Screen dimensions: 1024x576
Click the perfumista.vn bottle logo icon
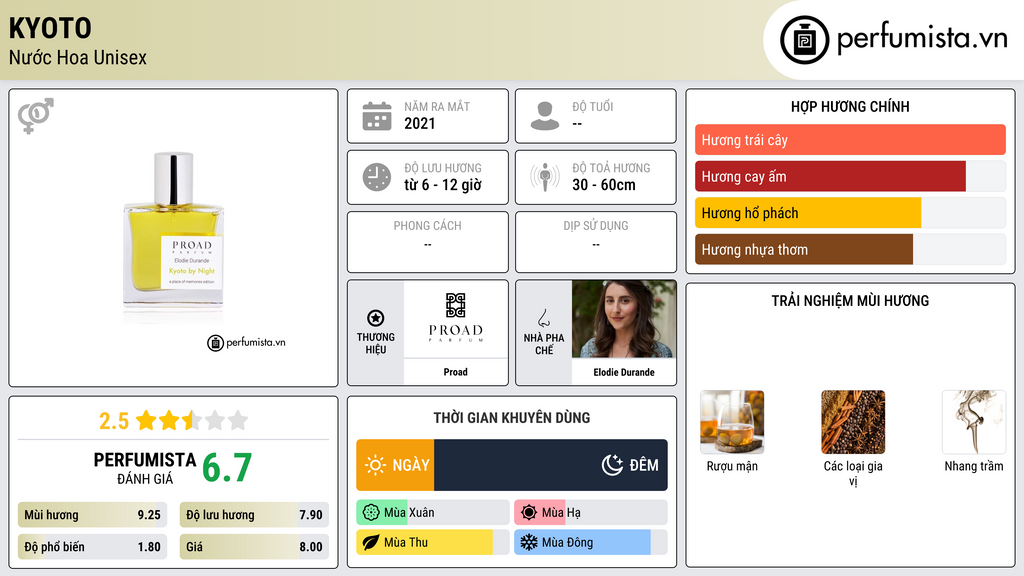tap(804, 40)
